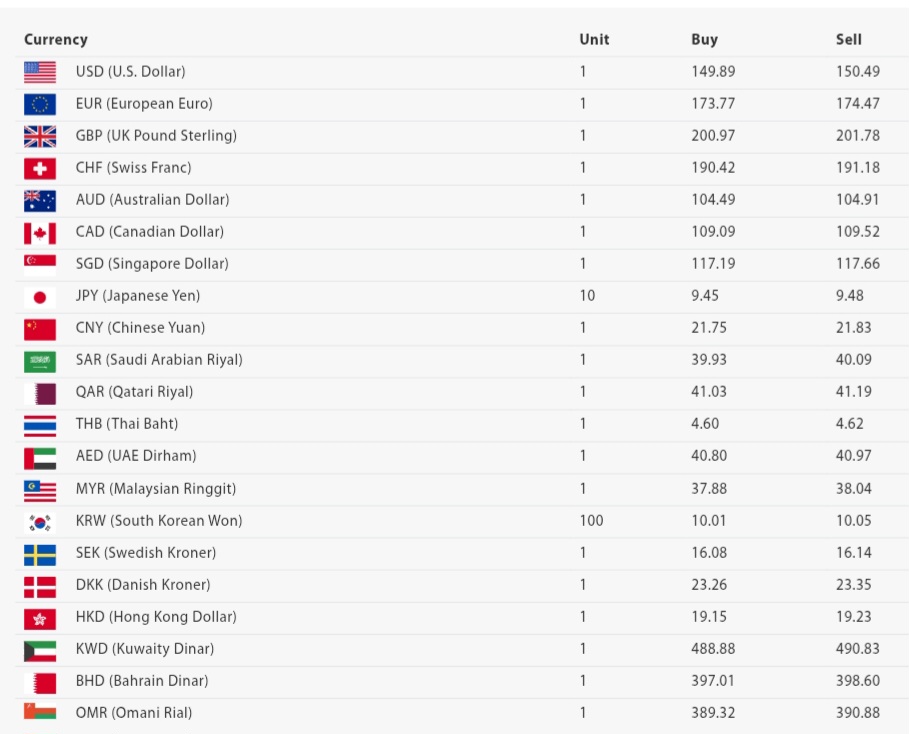Click the Unit column header
Viewport: 909px width, 734px height.
(x=594, y=40)
